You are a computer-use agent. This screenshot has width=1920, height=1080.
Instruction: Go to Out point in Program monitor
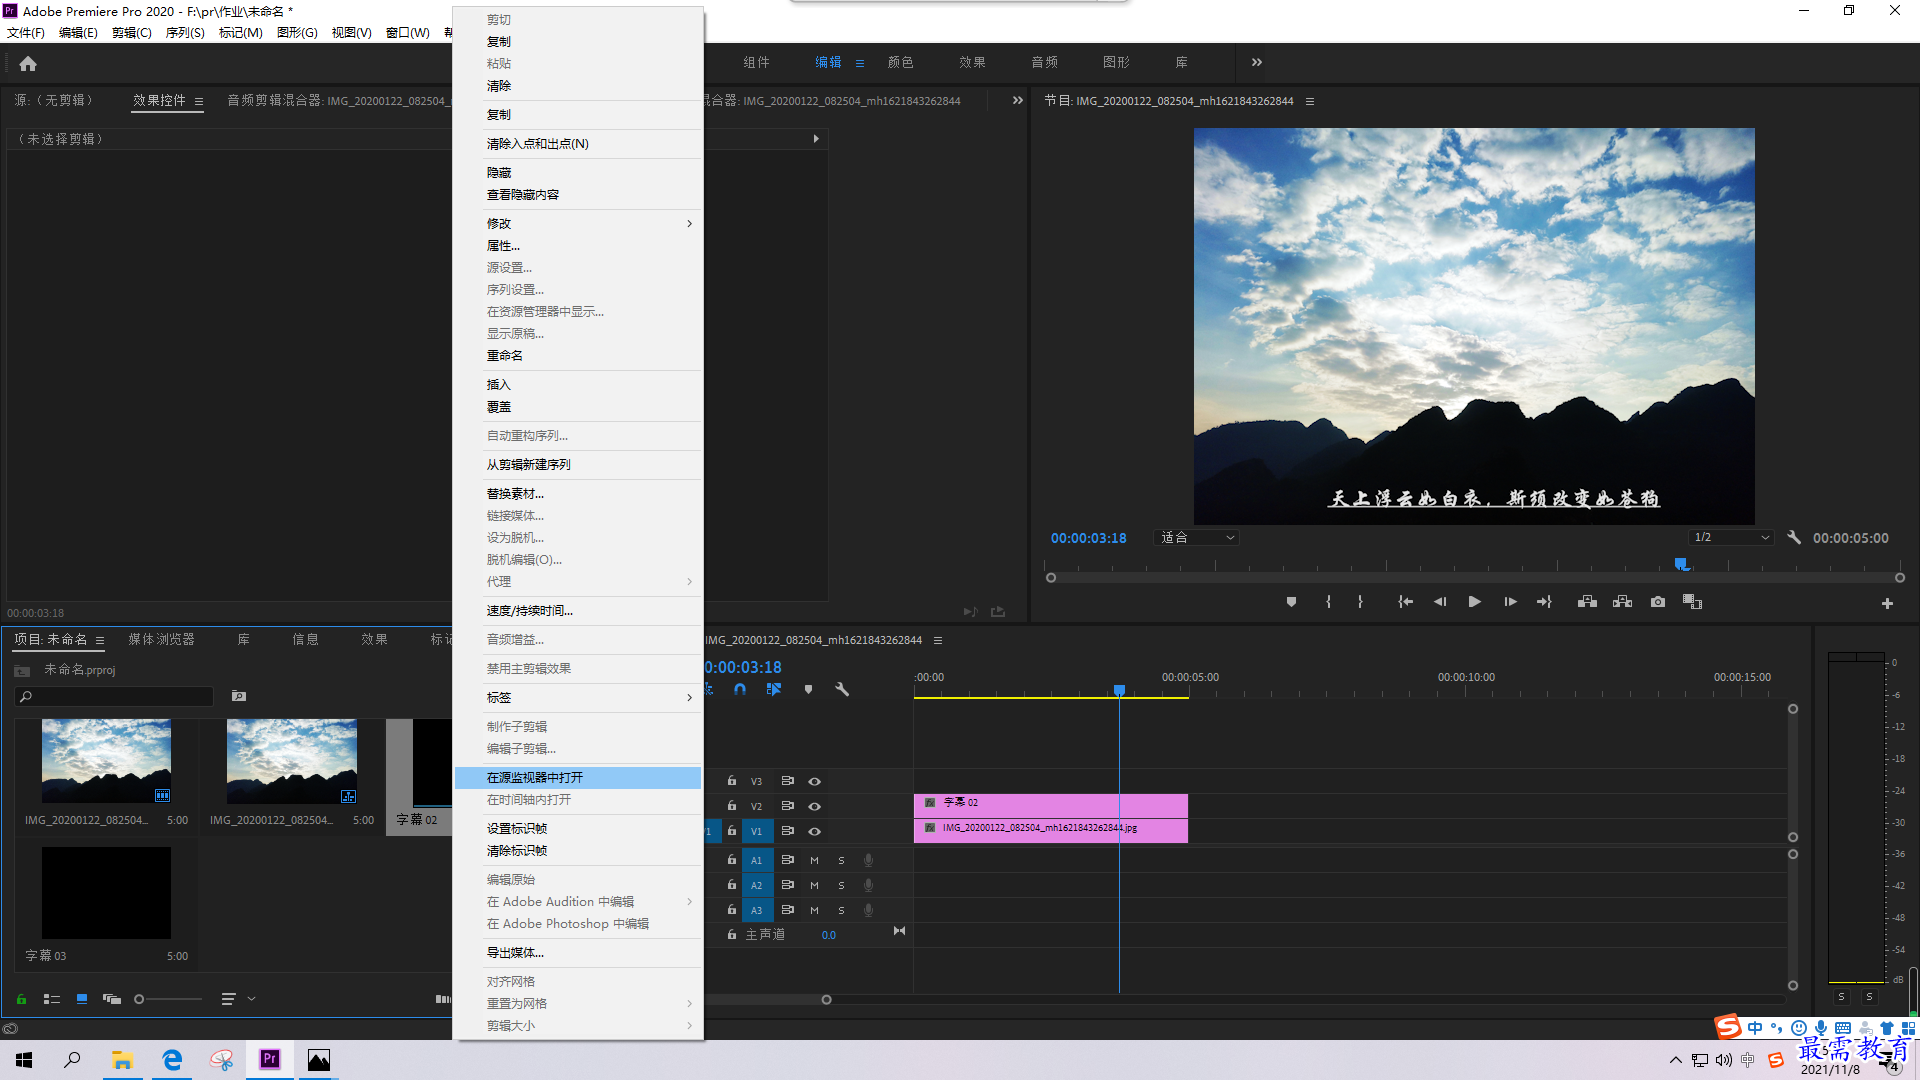pos(1544,602)
